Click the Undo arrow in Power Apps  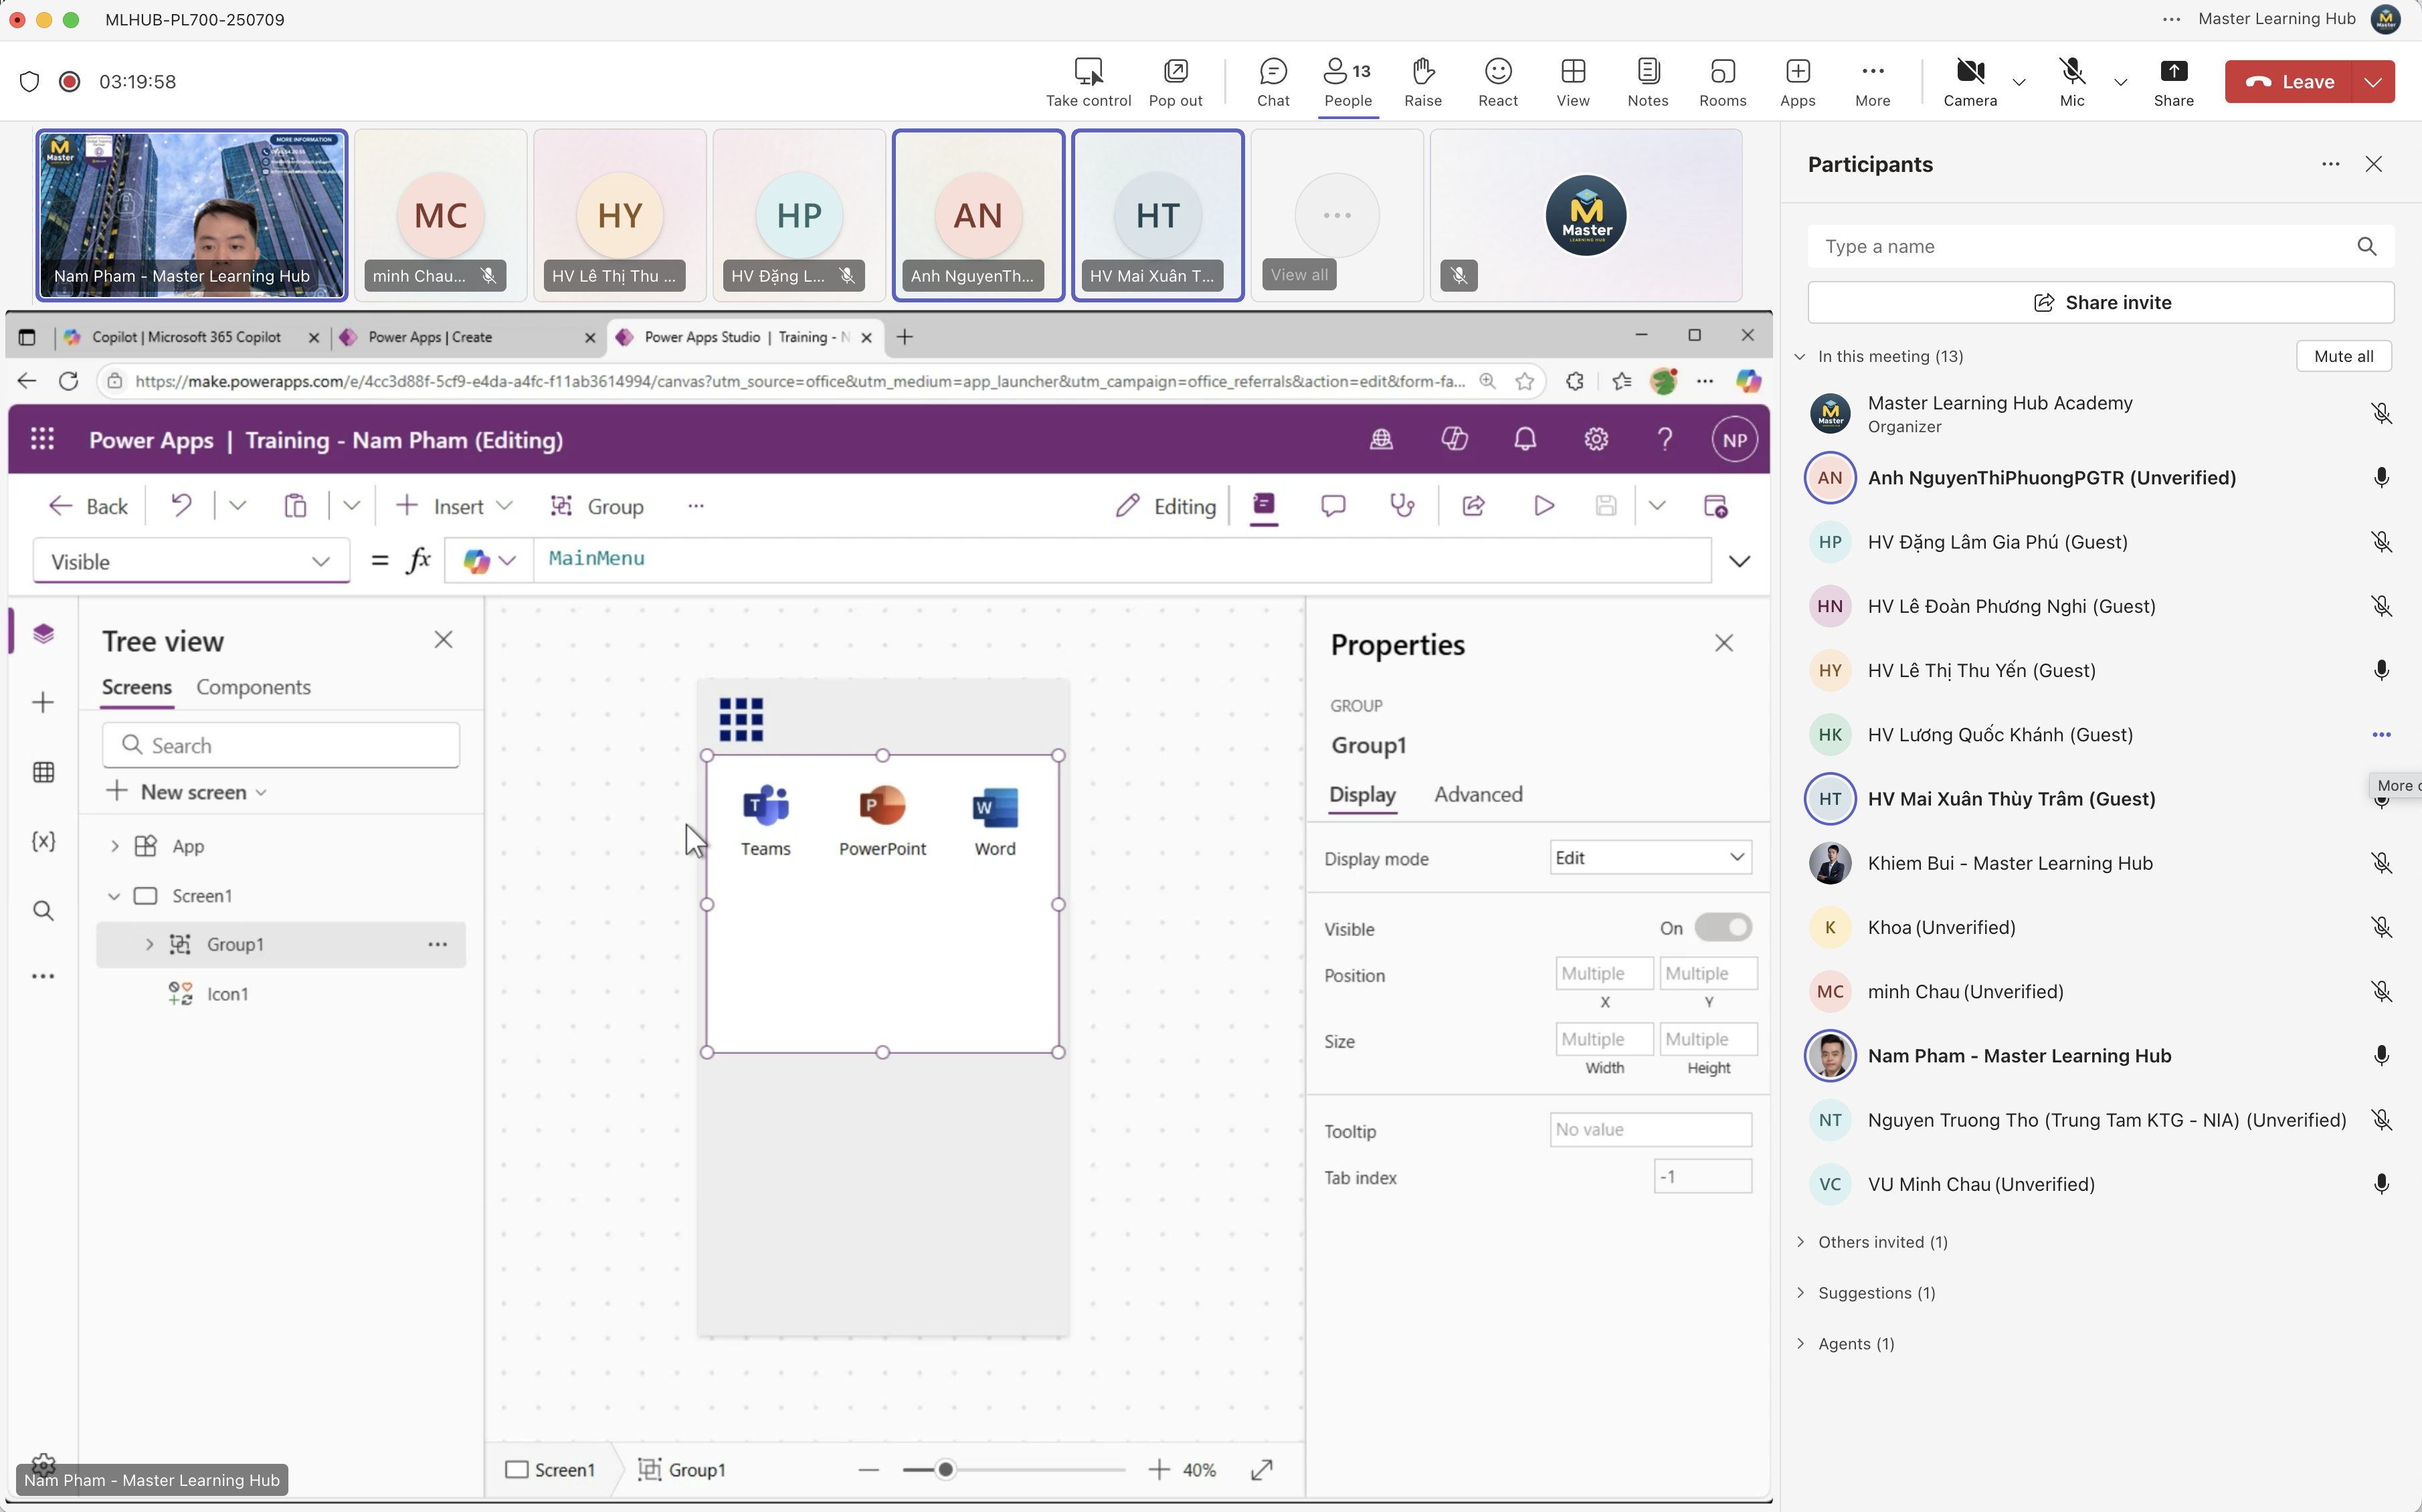(181, 506)
